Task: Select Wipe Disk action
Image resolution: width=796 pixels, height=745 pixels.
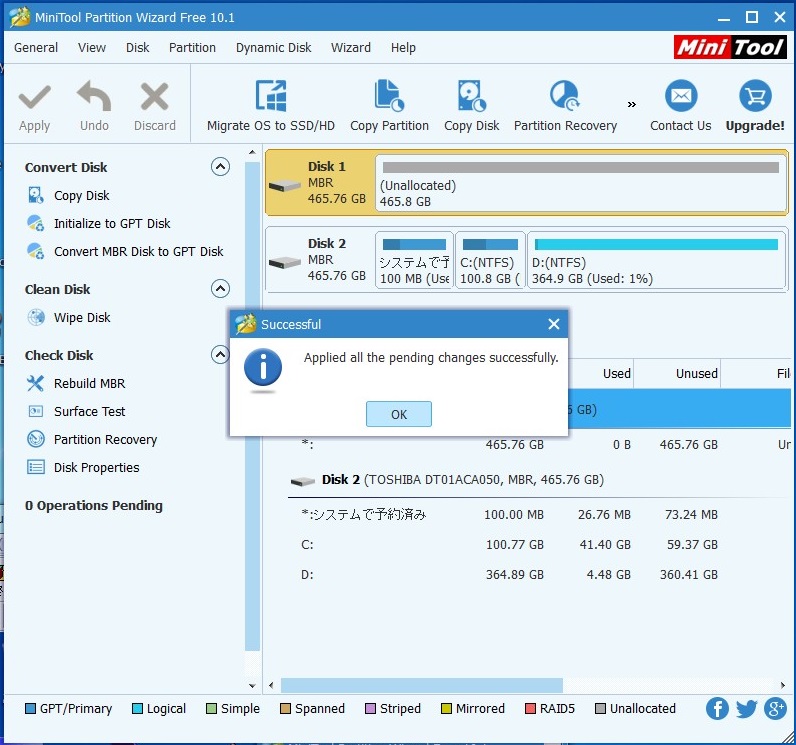Action: pyautogui.click(x=82, y=317)
